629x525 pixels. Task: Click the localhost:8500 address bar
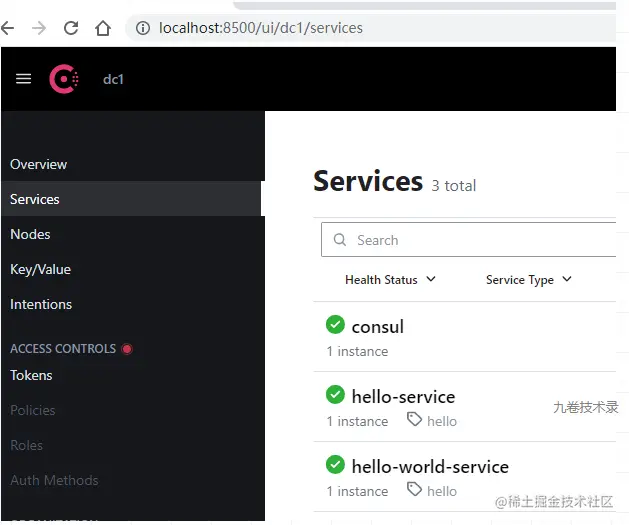[x=371, y=28]
